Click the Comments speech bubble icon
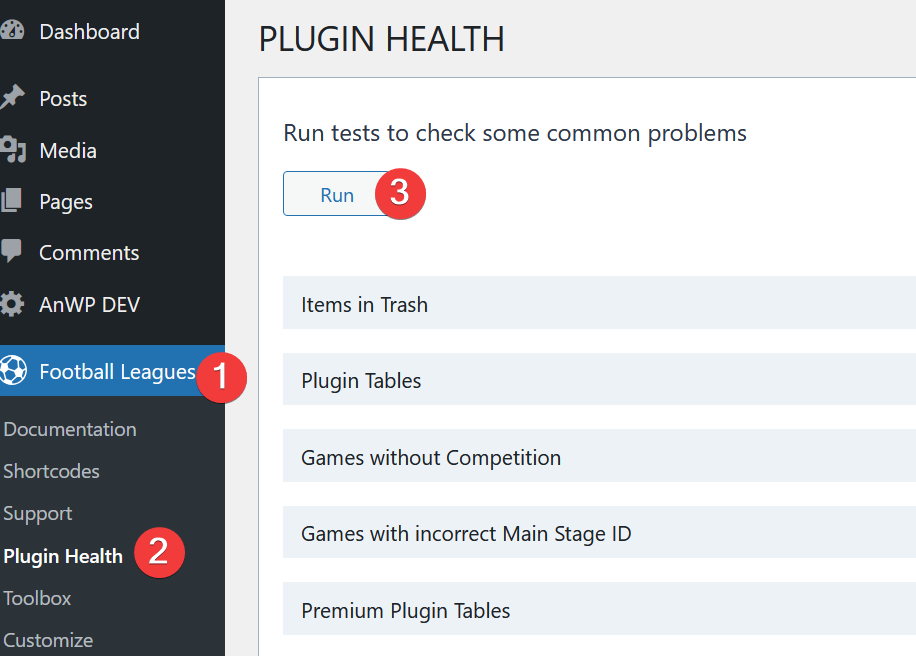Screen dimensions: 916x656 pyautogui.click(x=11, y=251)
